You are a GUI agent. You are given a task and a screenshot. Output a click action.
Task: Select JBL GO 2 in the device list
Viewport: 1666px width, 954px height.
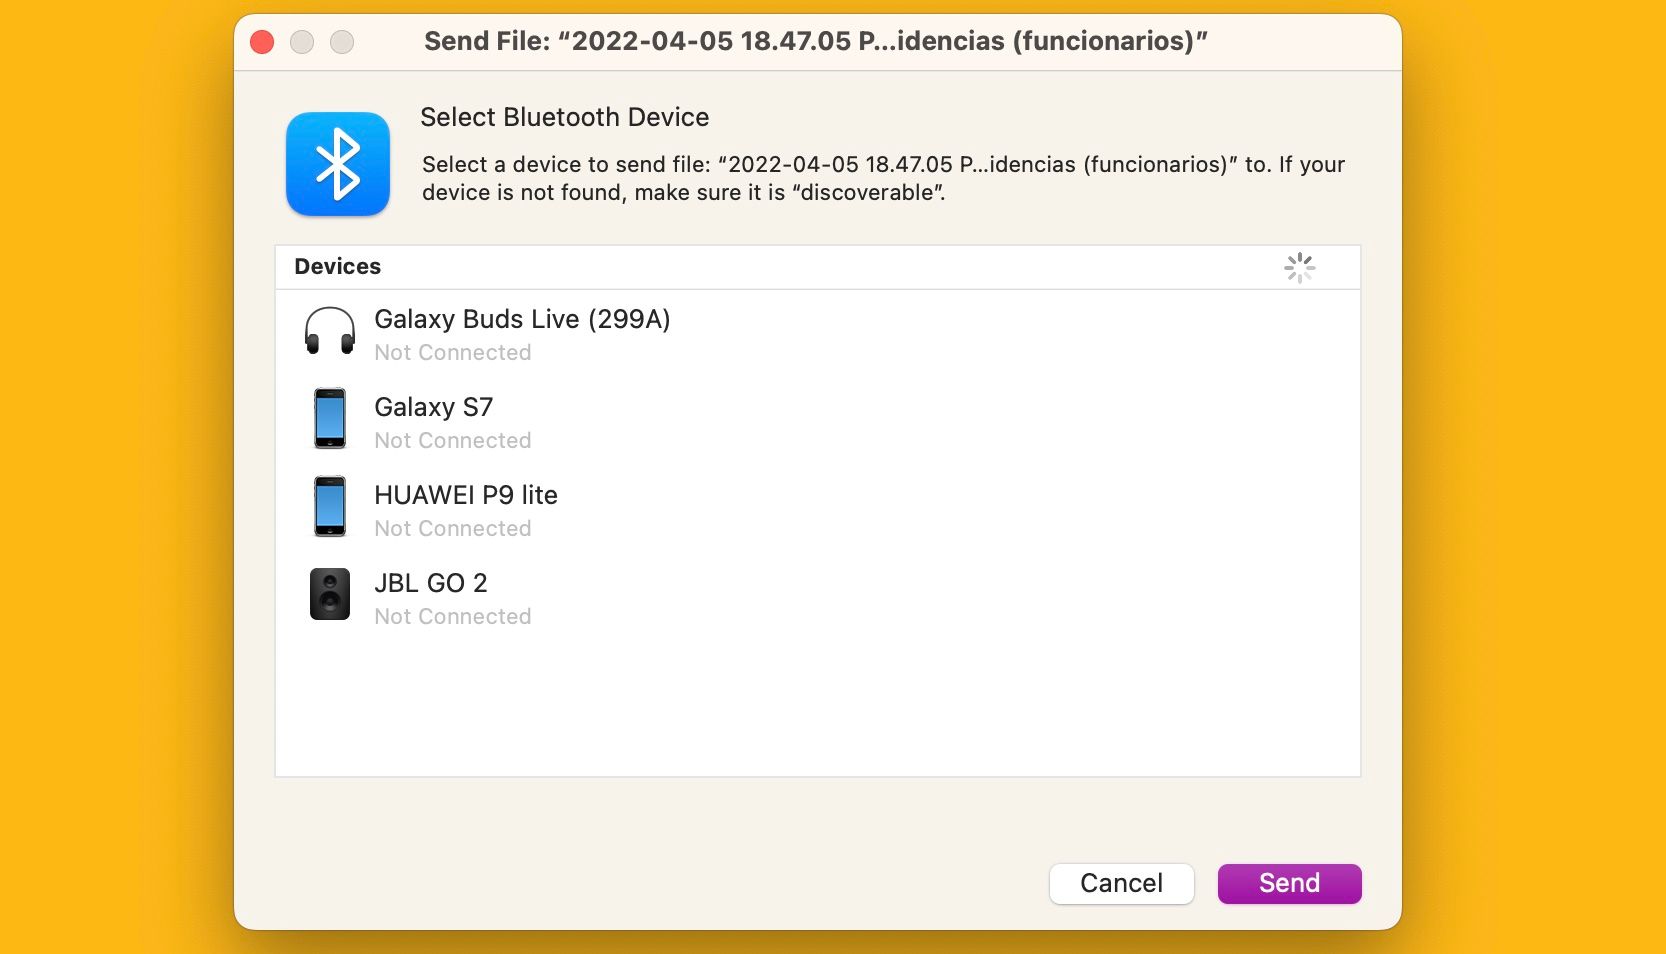point(430,583)
